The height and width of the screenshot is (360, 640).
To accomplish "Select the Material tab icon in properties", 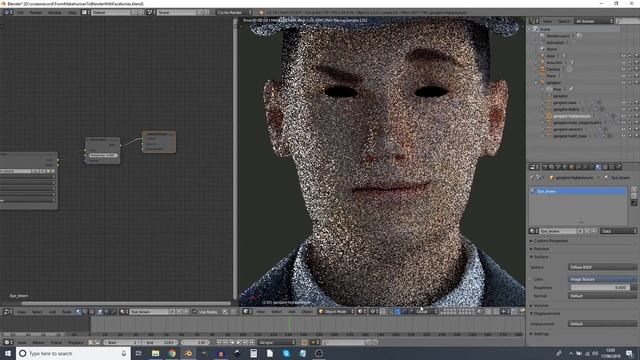I will point(598,167).
